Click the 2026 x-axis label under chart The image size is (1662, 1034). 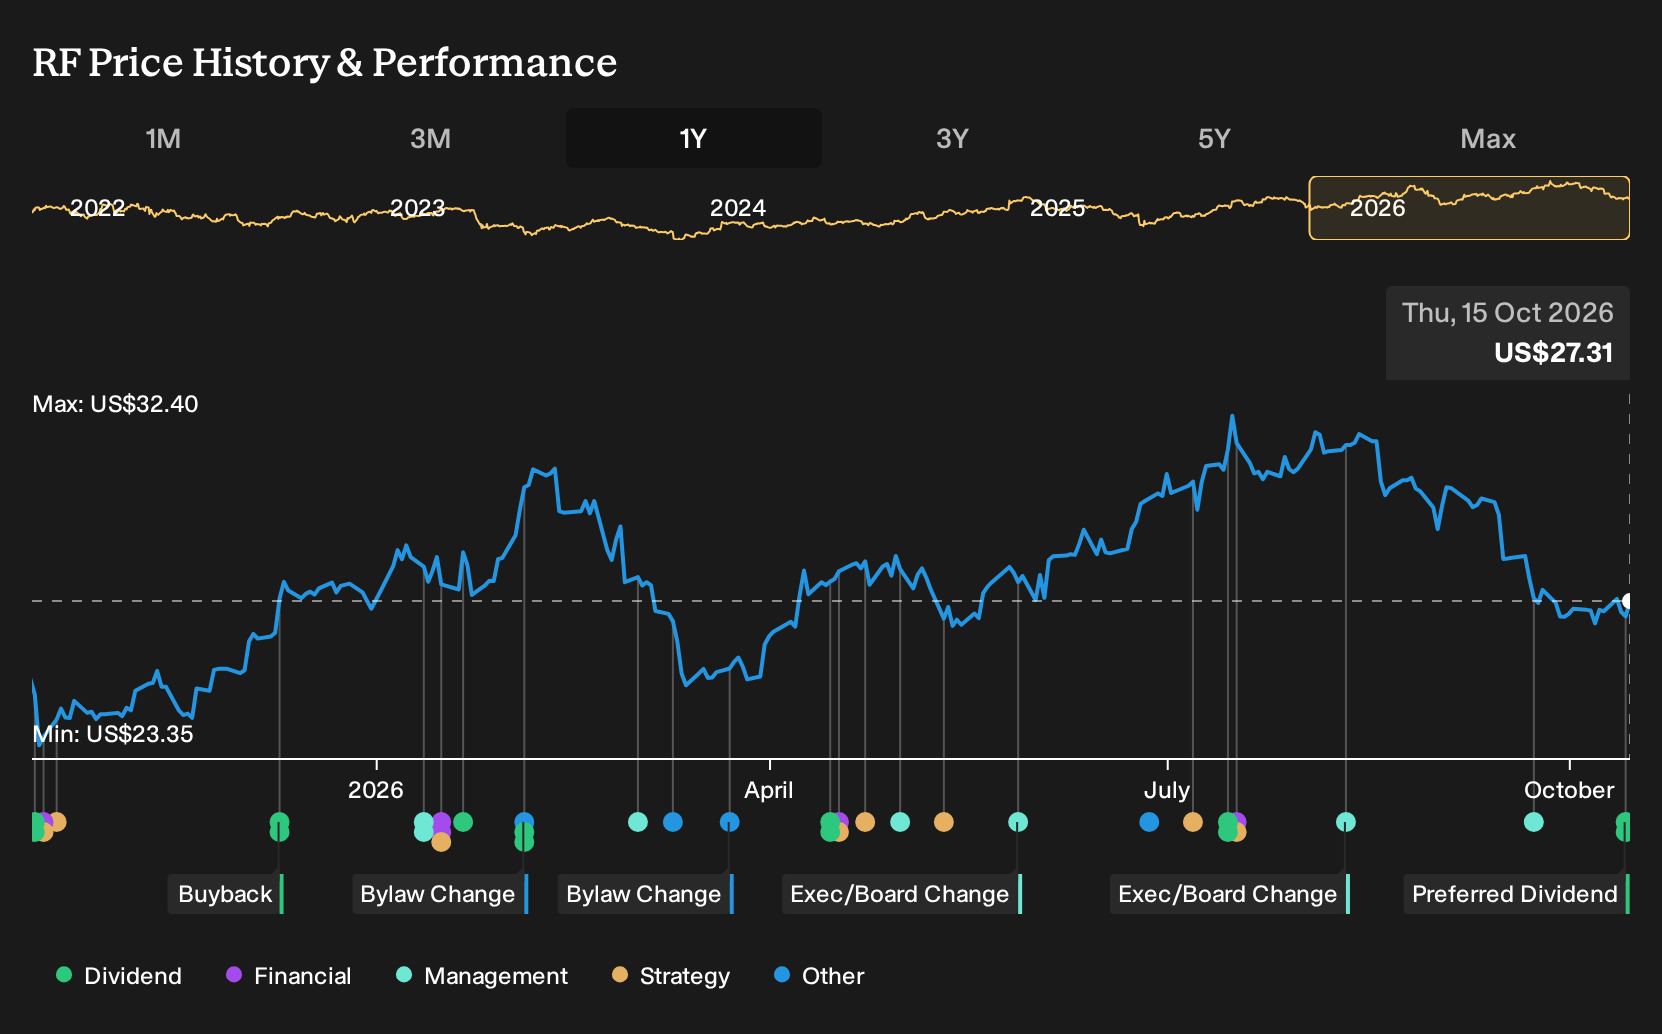[x=375, y=790]
